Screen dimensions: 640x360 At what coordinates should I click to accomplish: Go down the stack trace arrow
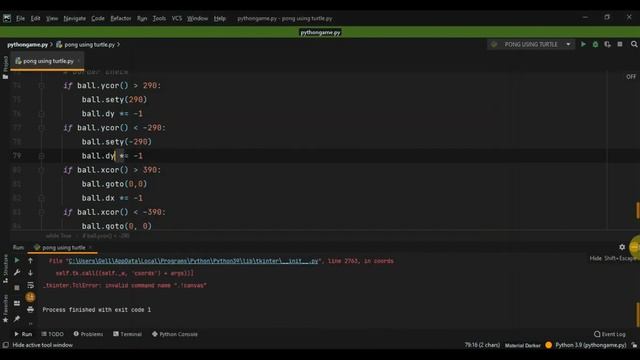(30, 272)
